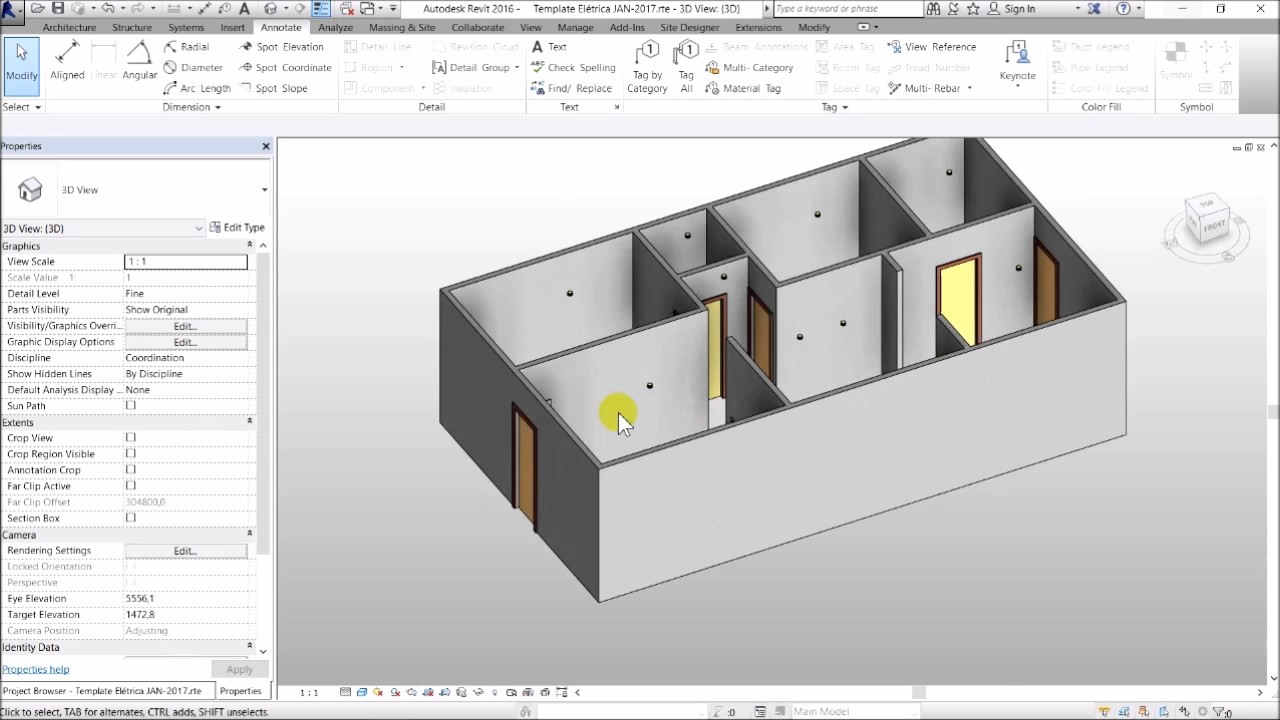
Task: Click the 1:1 view scale in view control bar
Action: 309,692
